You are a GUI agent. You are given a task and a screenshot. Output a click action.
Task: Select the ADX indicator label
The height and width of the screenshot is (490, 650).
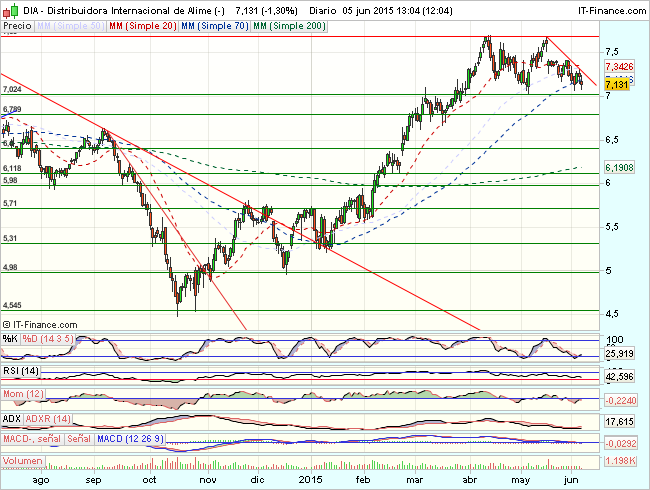(x=12, y=418)
